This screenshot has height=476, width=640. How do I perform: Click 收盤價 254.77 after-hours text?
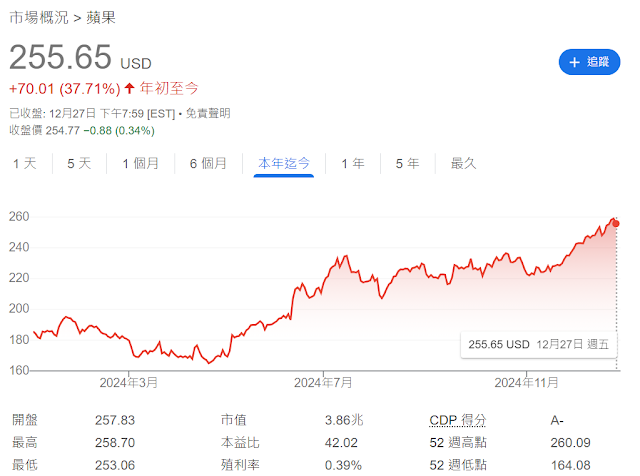(44, 131)
